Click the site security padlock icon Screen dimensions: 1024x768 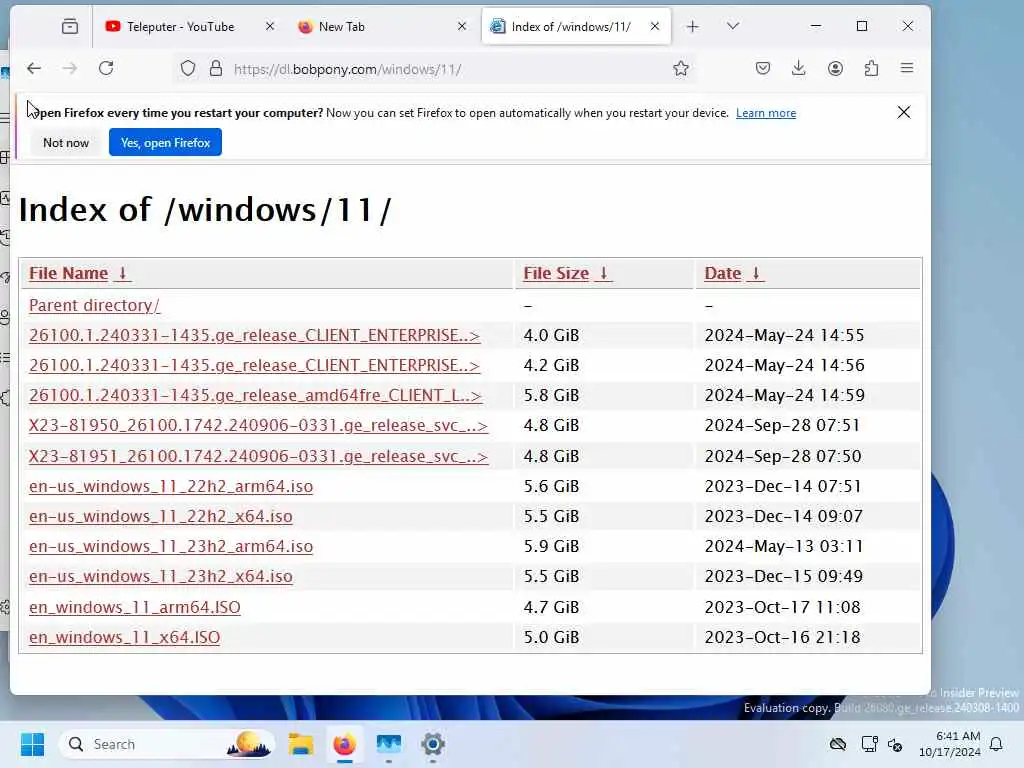click(216, 69)
